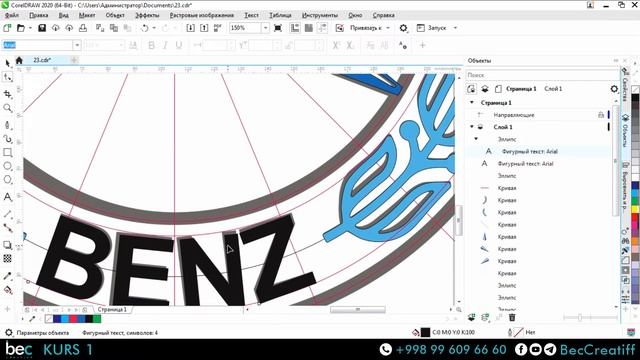Select the Freehand drawing tool
Screen dimensions: 640x360
[7, 125]
